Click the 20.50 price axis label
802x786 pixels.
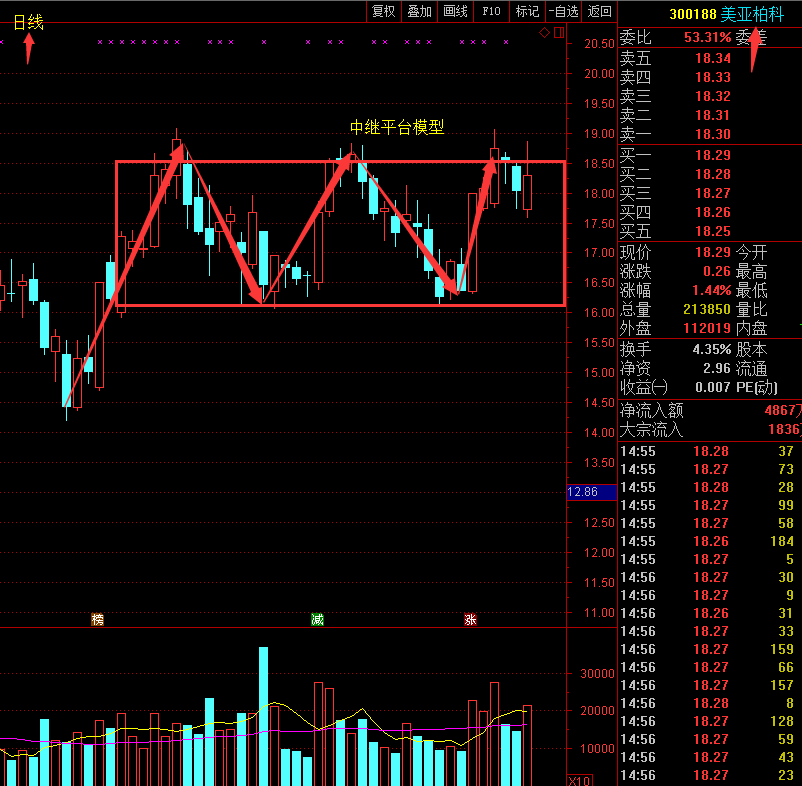[599, 43]
